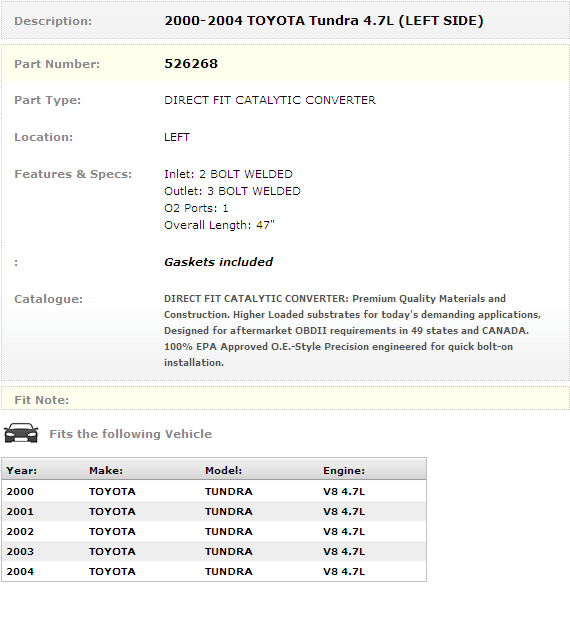Click the catalogue paragraph starting DIRECT FIT CATALYTIC CONVERTER: Premium
The image size is (570, 624).
tap(353, 331)
